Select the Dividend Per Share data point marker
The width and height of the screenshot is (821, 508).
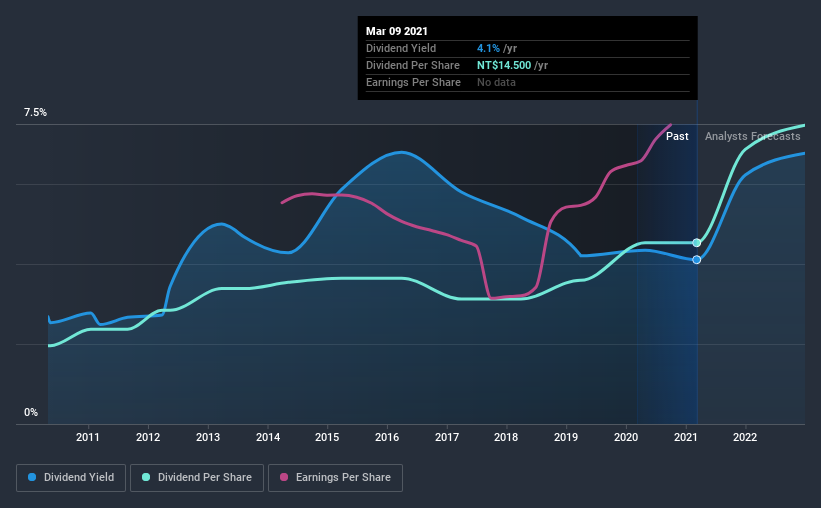(696, 242)
